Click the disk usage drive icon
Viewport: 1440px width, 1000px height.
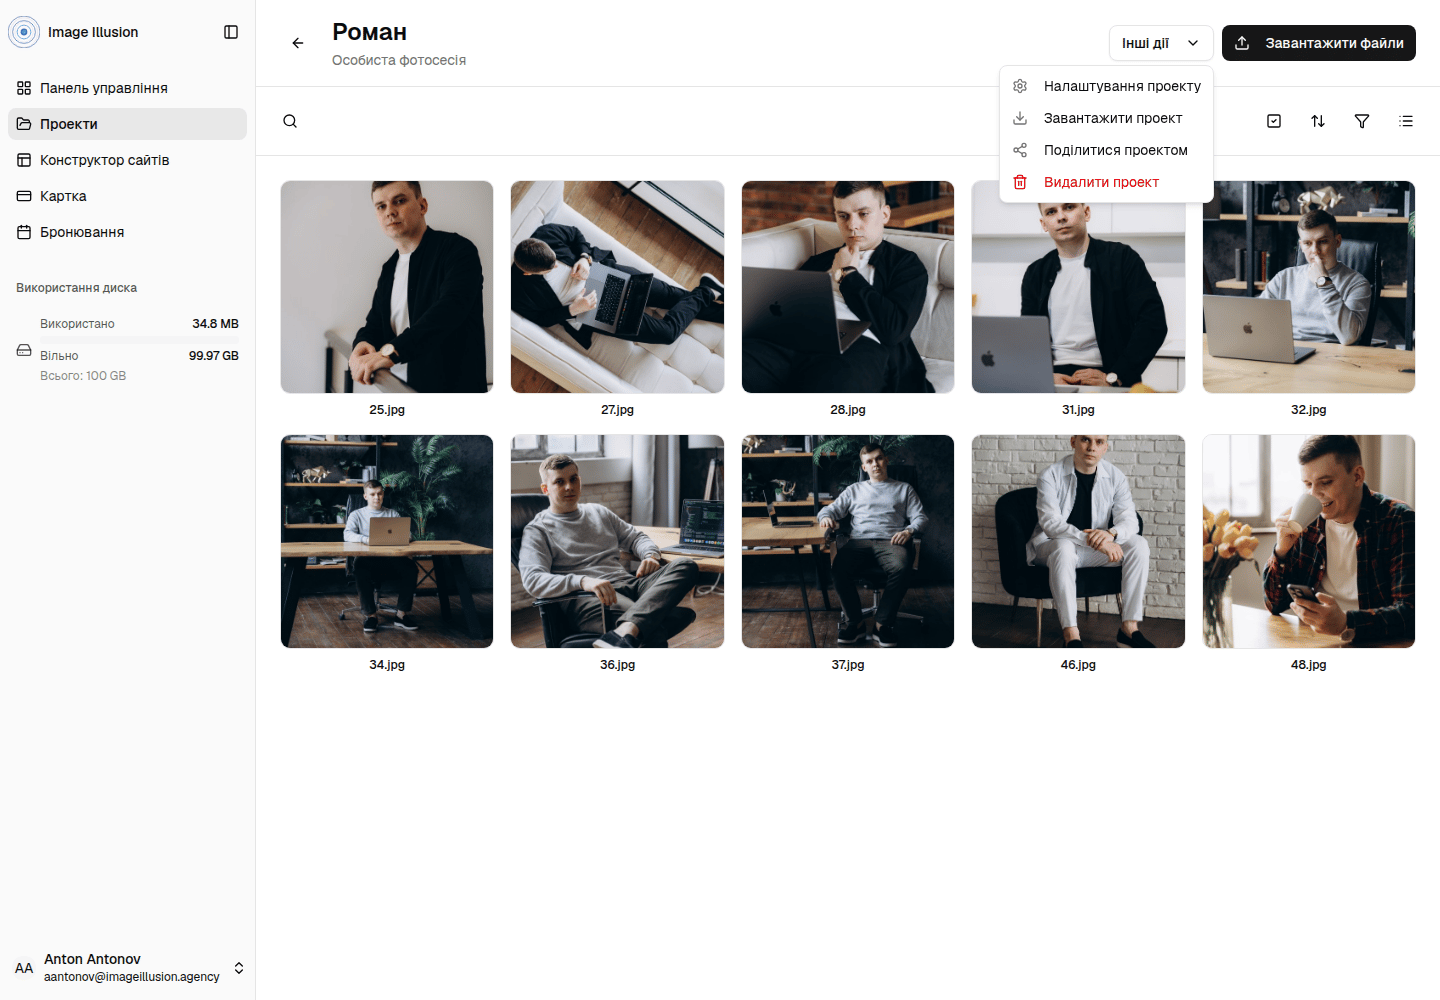click(24, 350)
